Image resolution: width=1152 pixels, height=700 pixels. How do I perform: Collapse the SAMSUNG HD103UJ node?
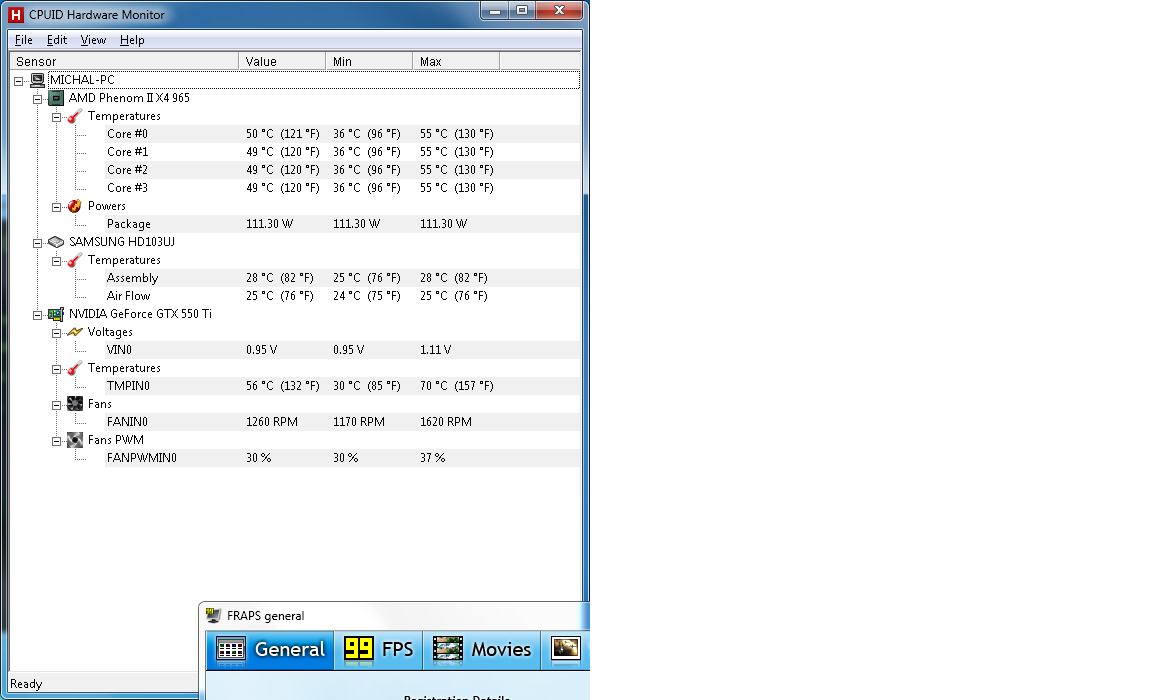[x=37, y=243]
